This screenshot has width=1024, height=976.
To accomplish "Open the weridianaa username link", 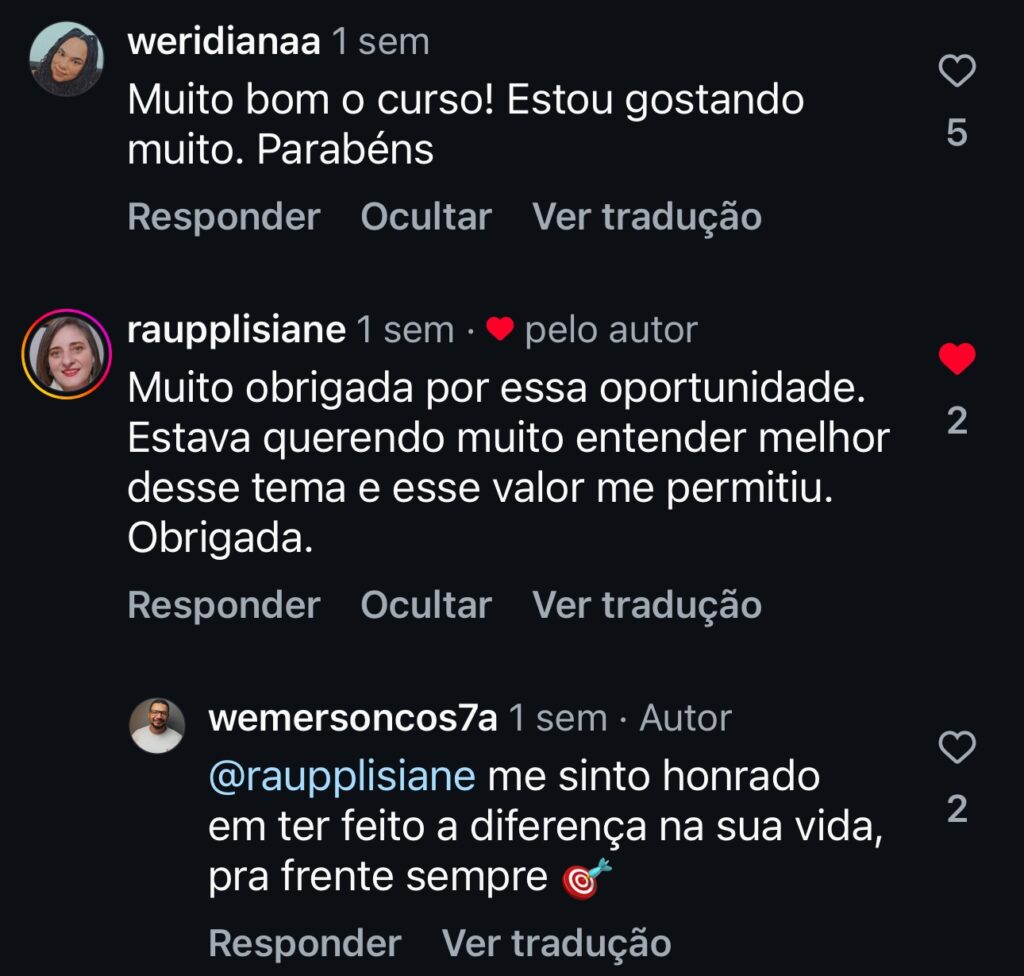I will (224, 42).
